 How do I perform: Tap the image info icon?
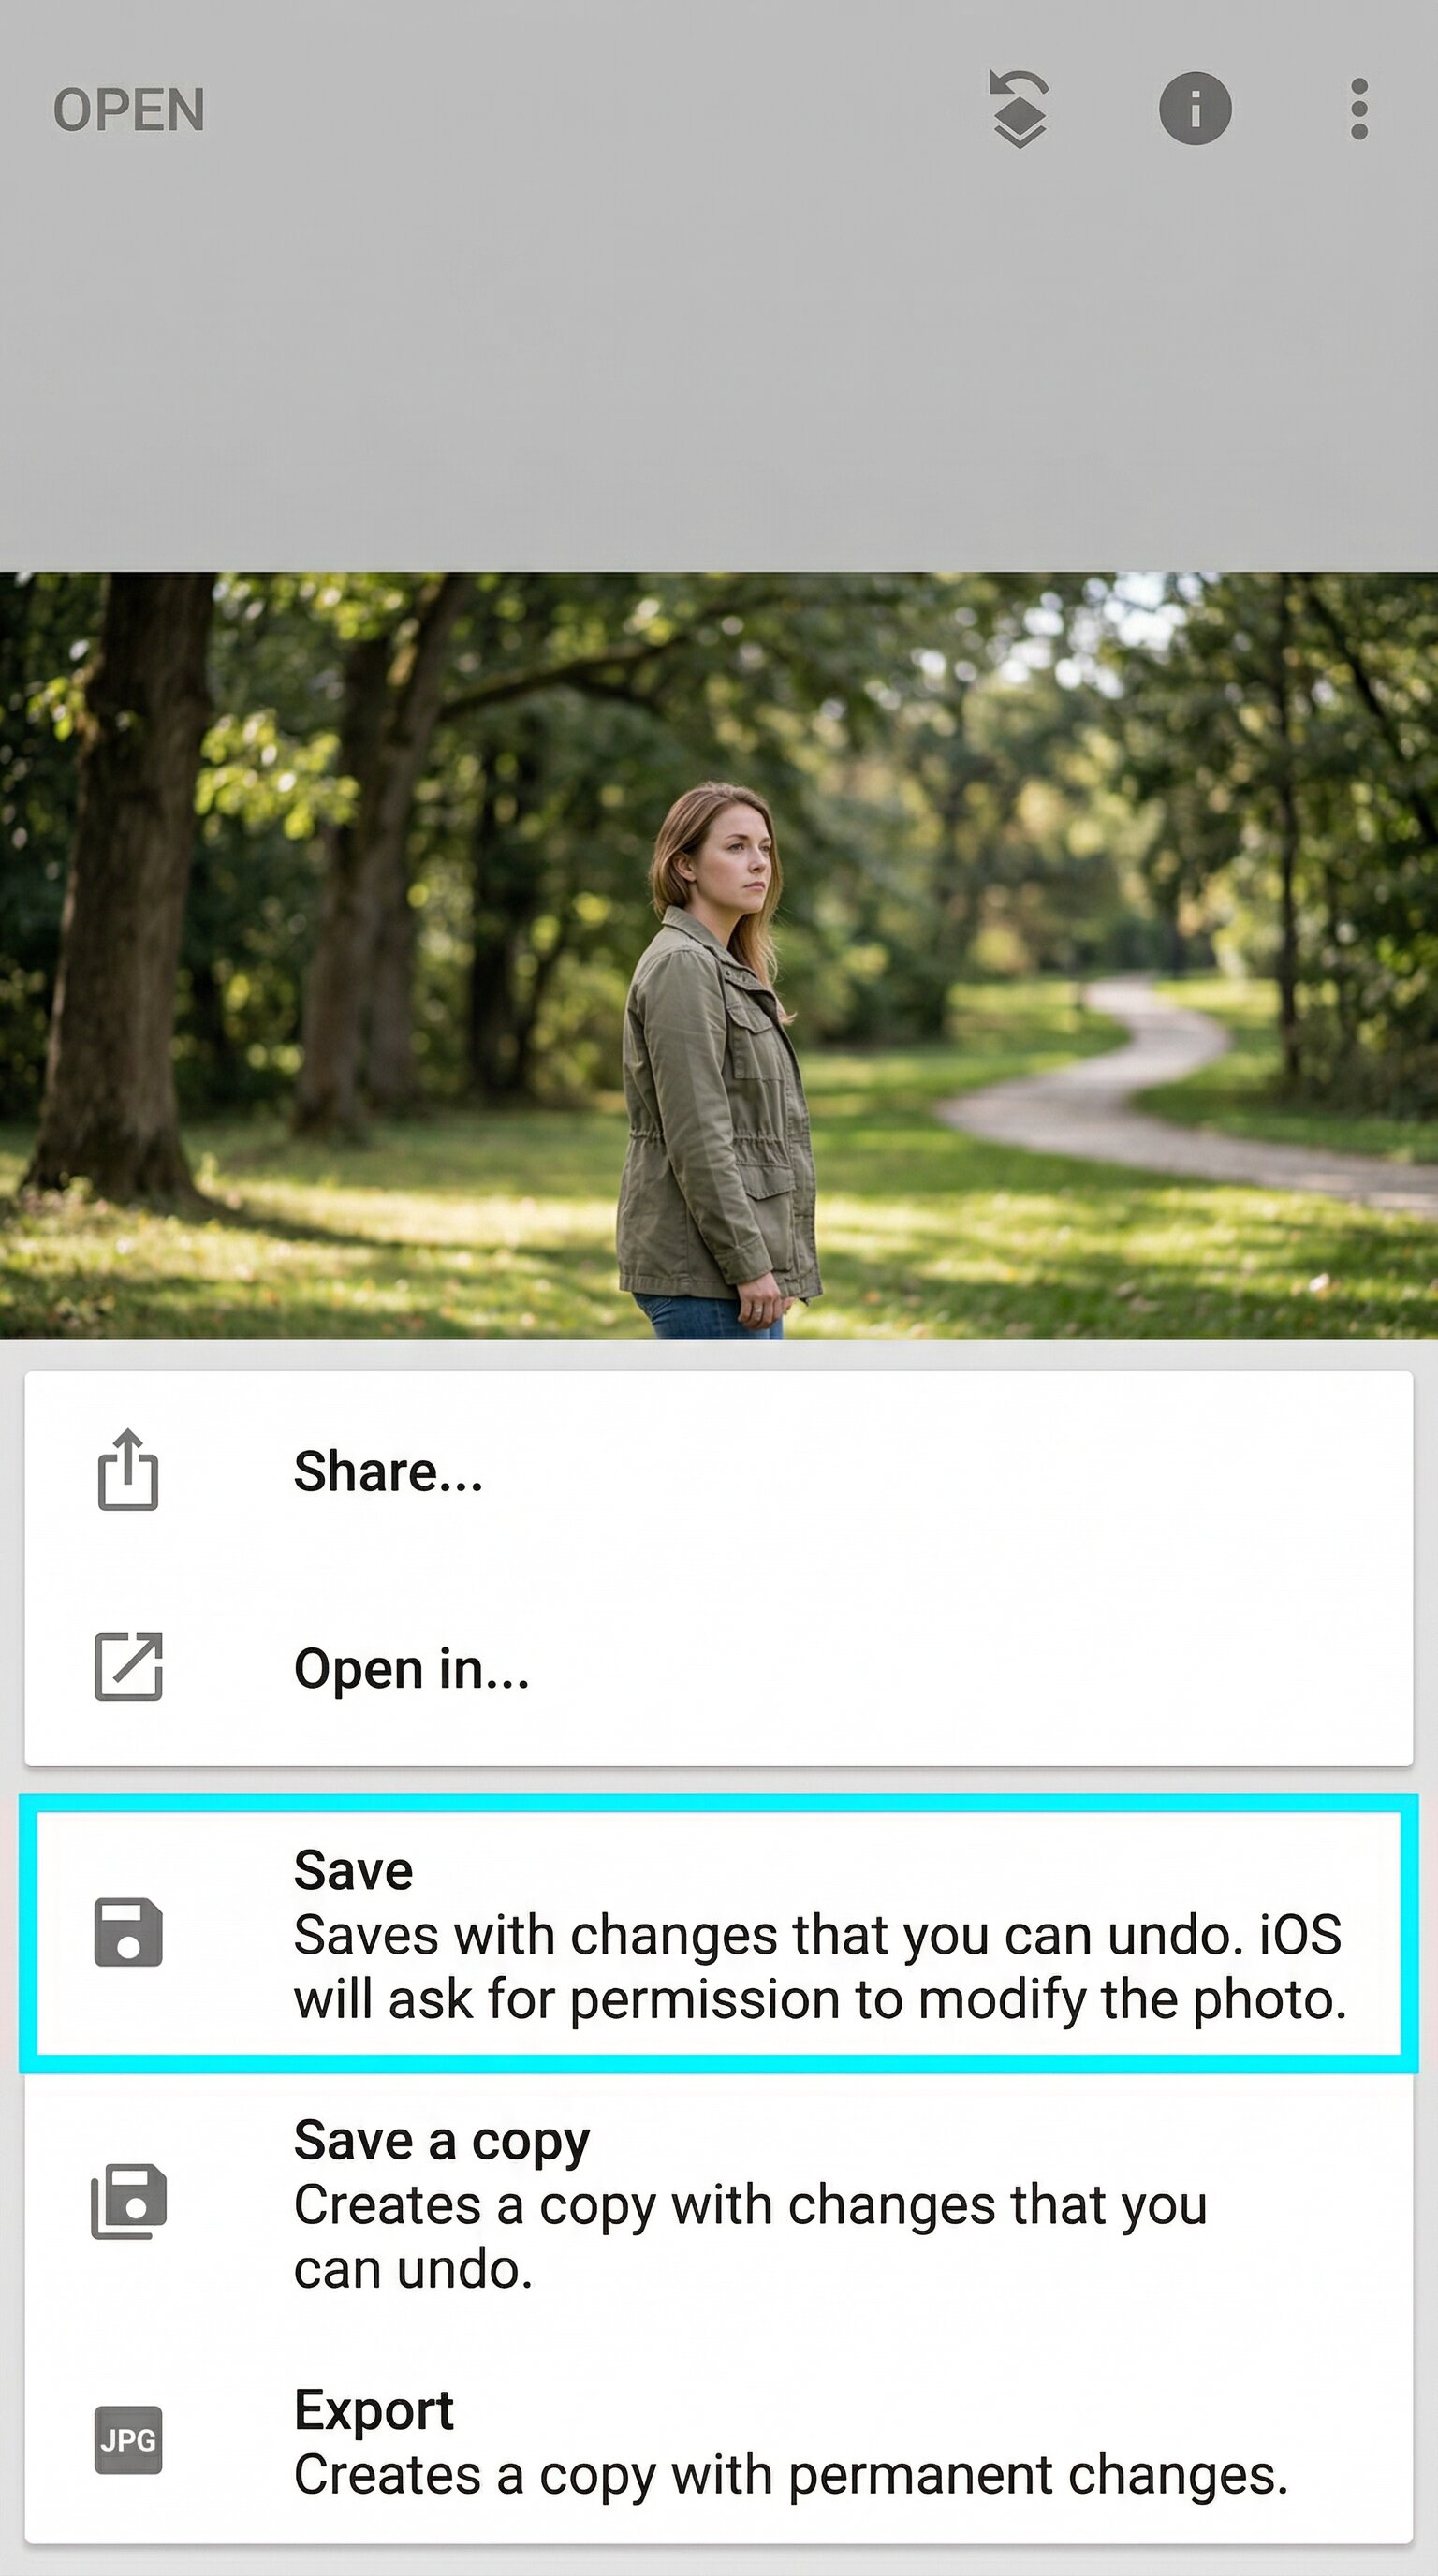1195,108
